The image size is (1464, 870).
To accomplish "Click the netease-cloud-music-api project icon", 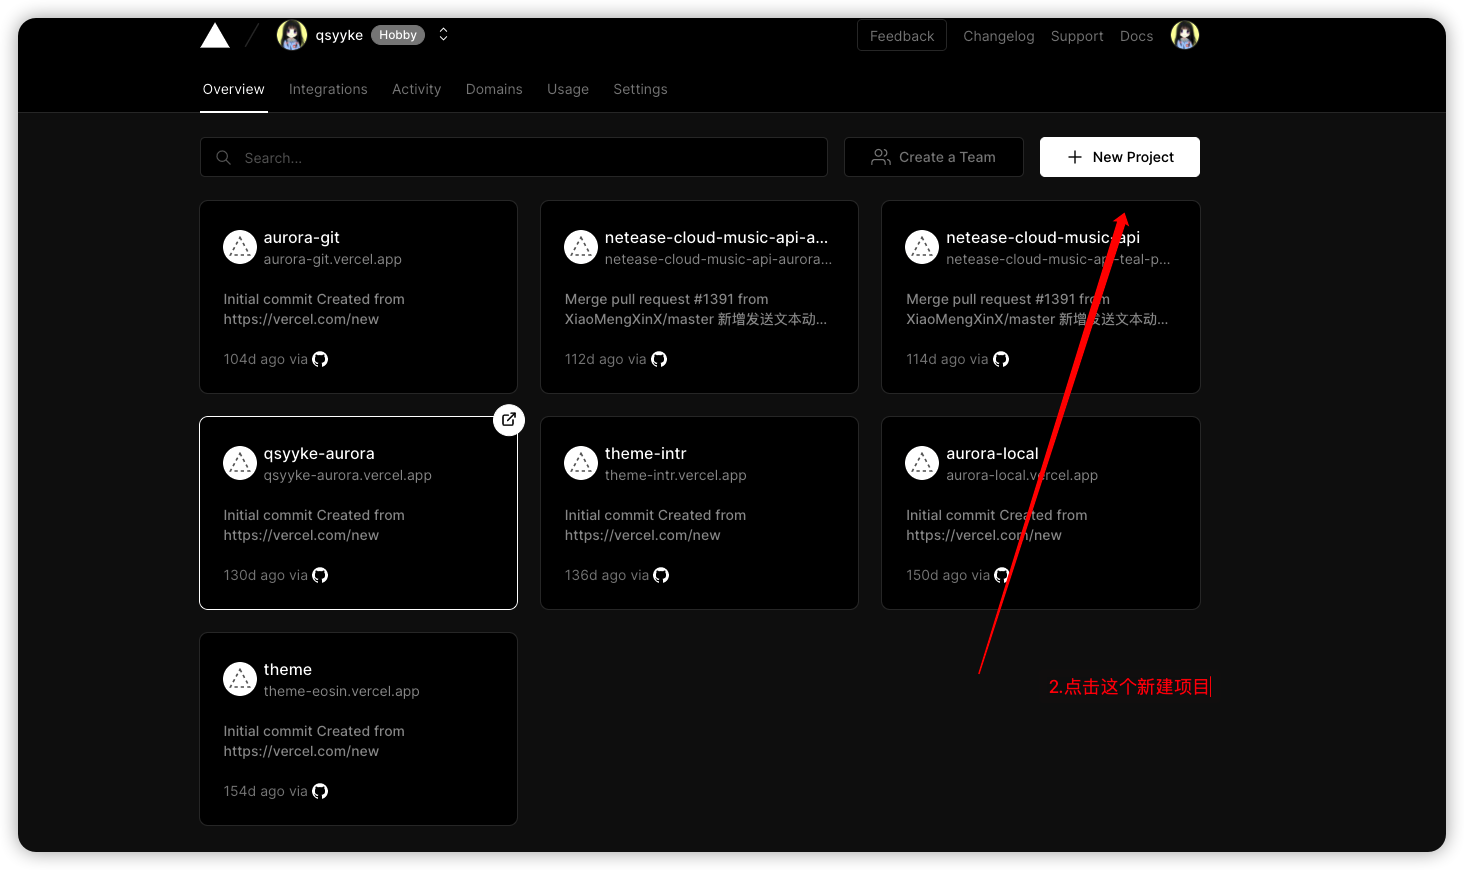I will (922, 246).
